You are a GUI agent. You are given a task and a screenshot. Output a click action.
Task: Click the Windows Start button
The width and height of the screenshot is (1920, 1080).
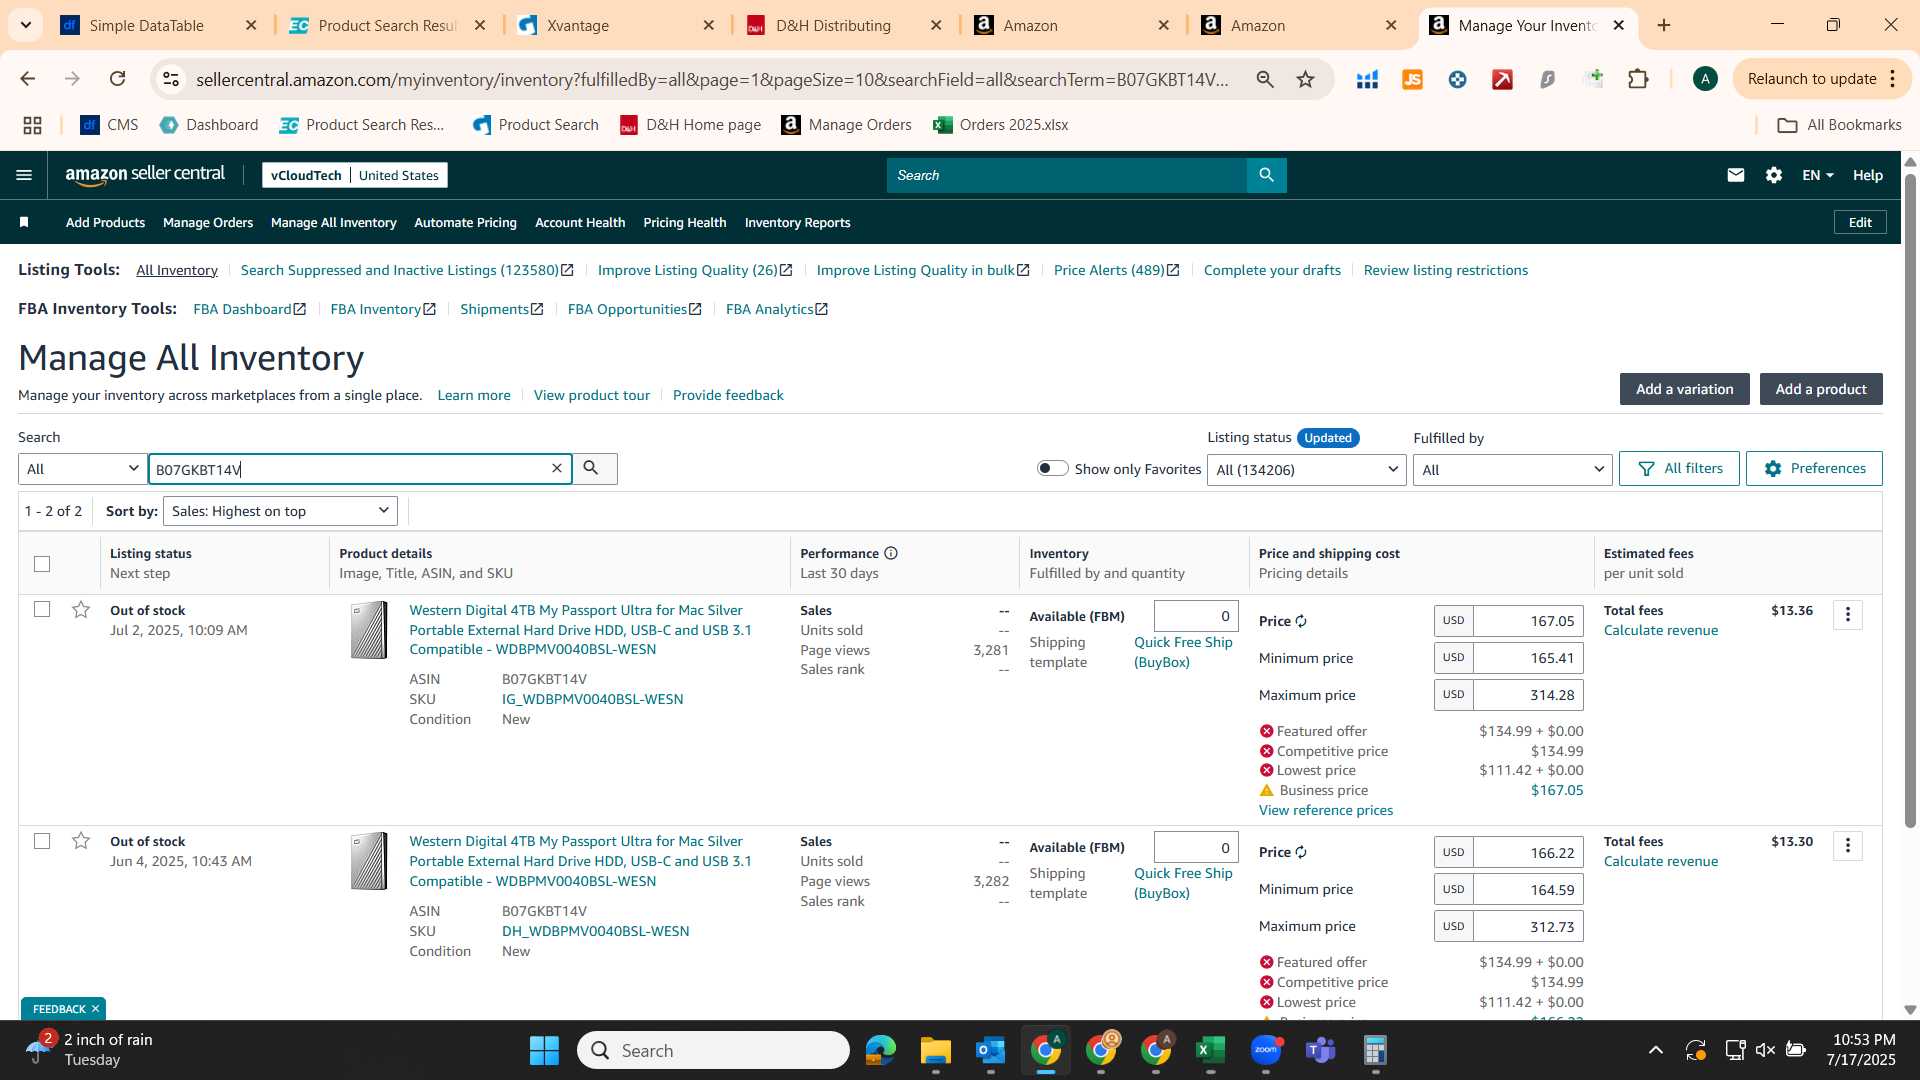(x=544, y=1050)
